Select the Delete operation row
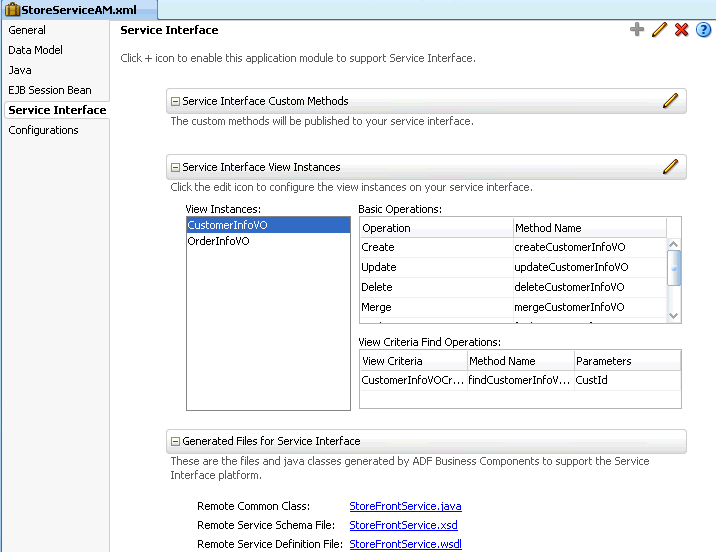Image resolution: width=716 pixels, height=552 pixels. point(513,287)
